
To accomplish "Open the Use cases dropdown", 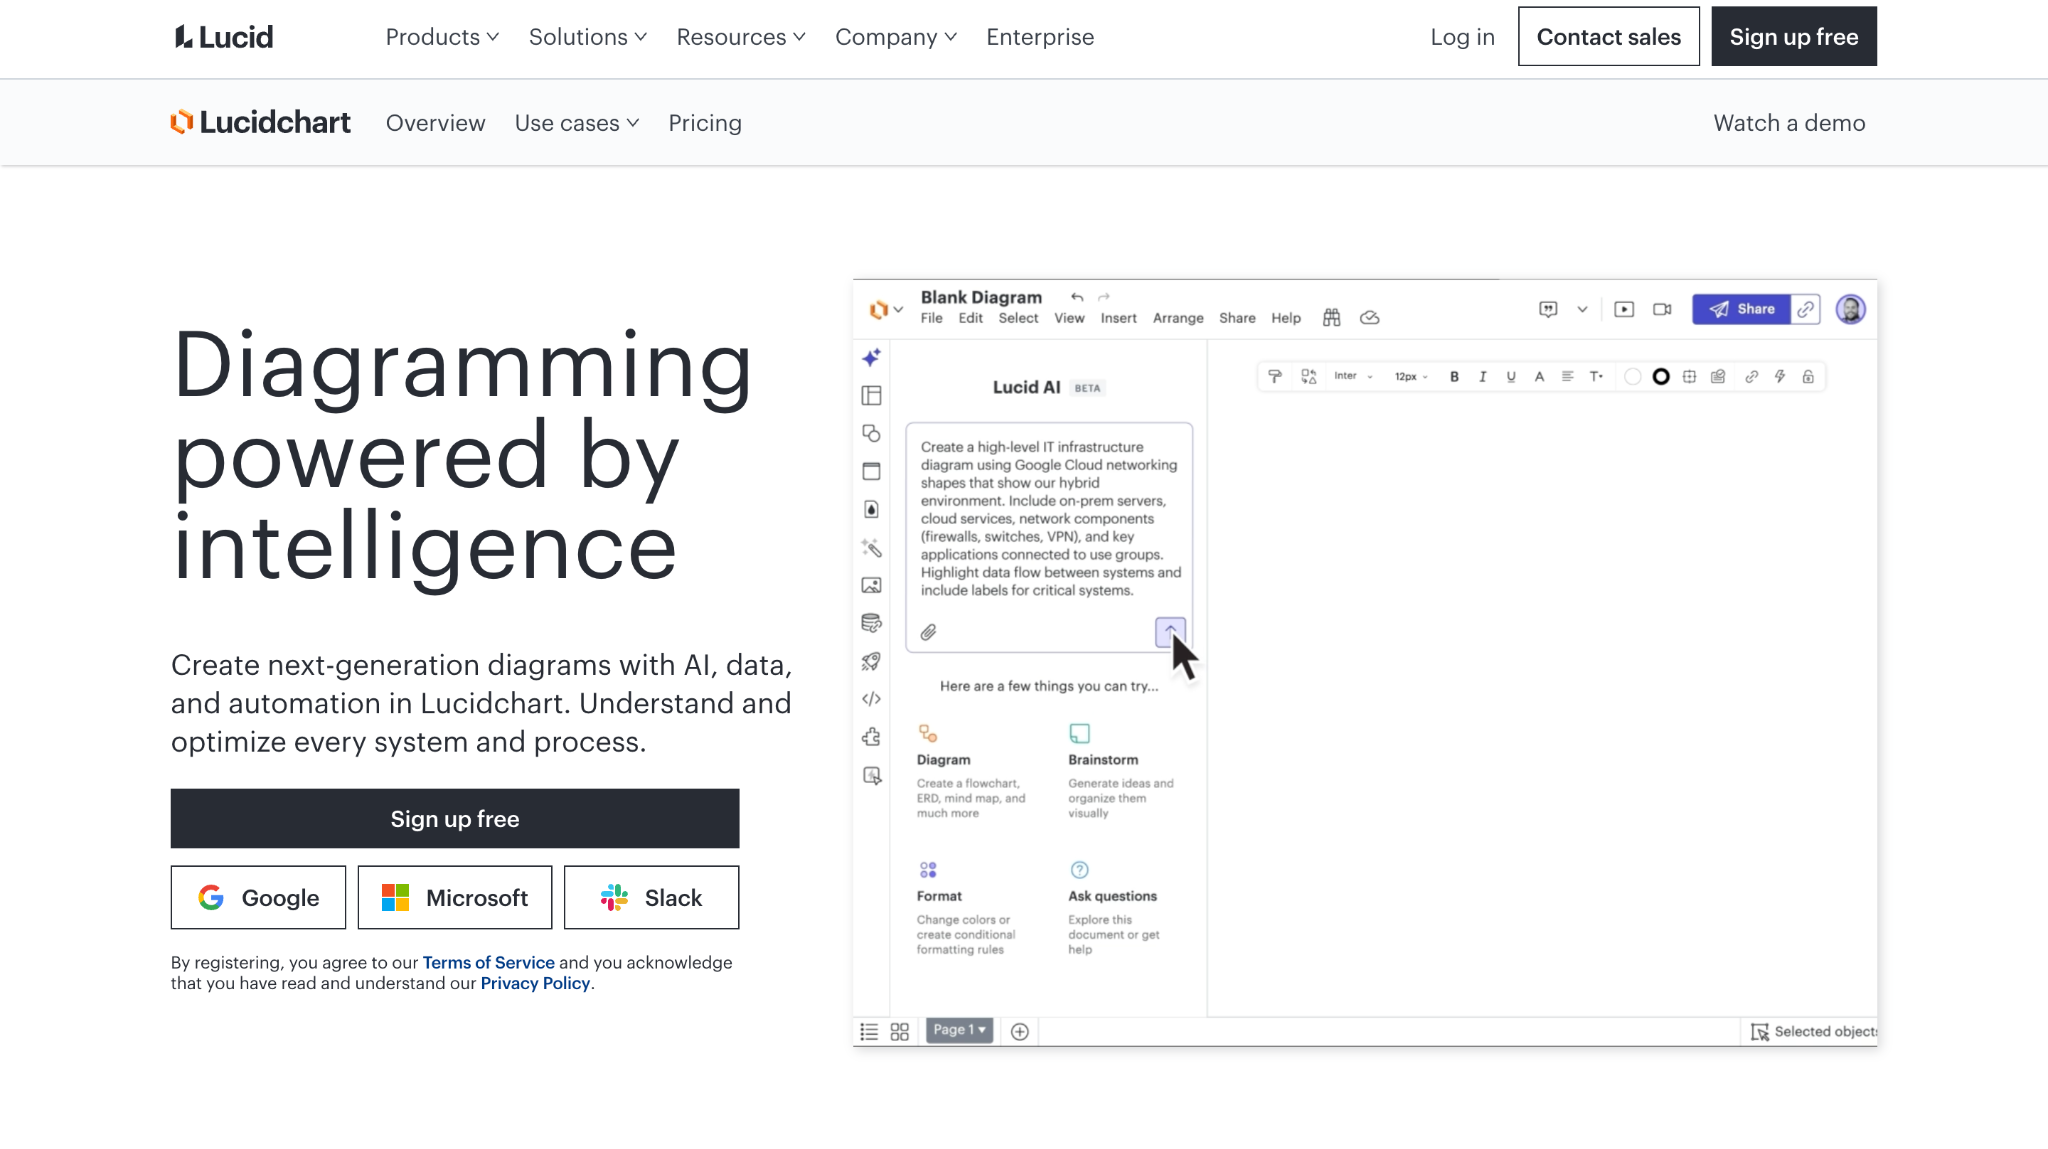I will click(576, 123).
